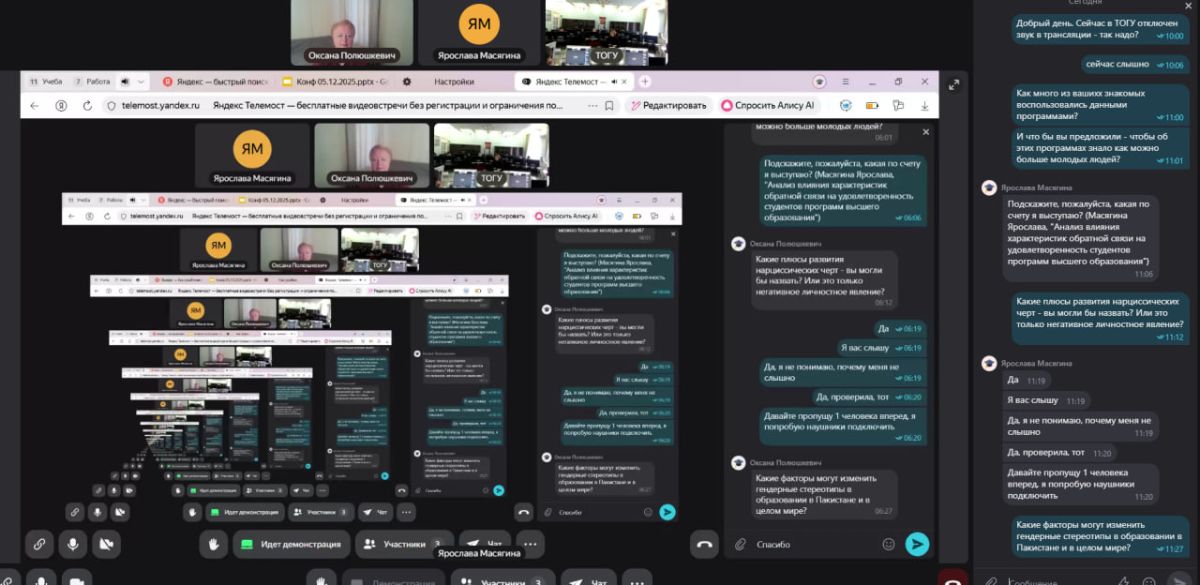Select ТОГУ video thumbnail at very top
Viewport: 1200px width, 585px height.
click(592, 32)
